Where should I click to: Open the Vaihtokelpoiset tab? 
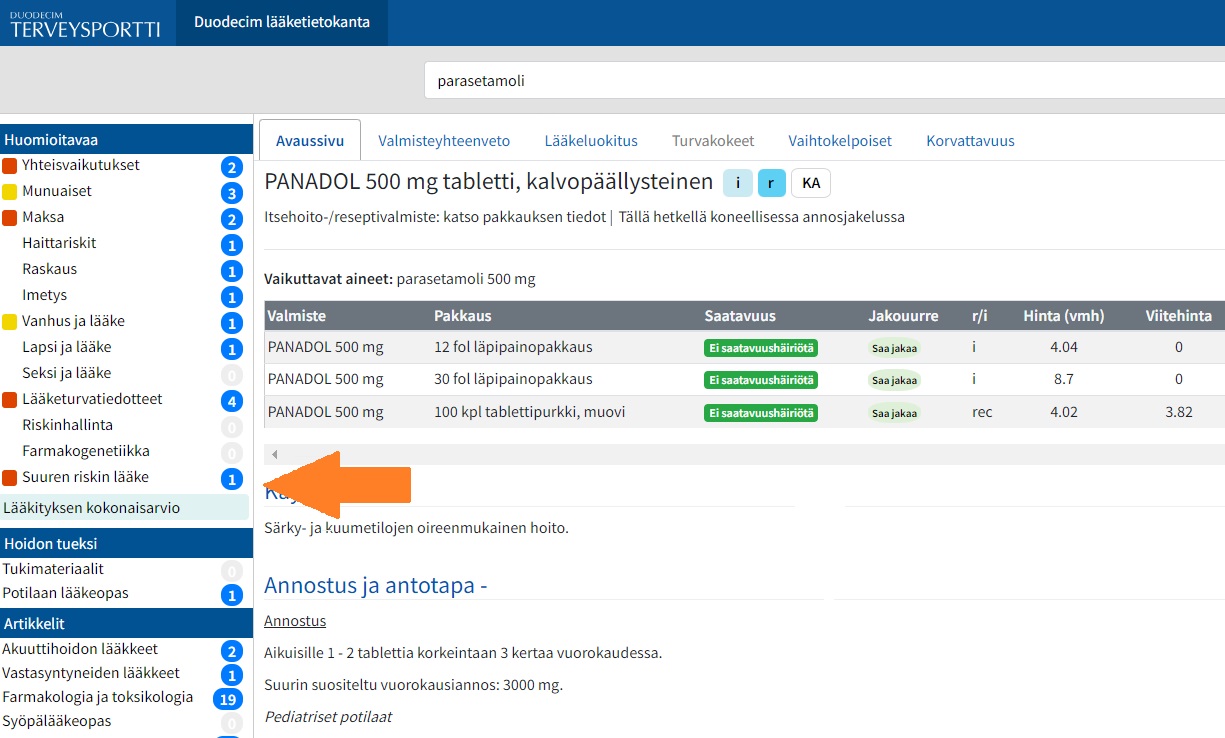click(840, 141)
